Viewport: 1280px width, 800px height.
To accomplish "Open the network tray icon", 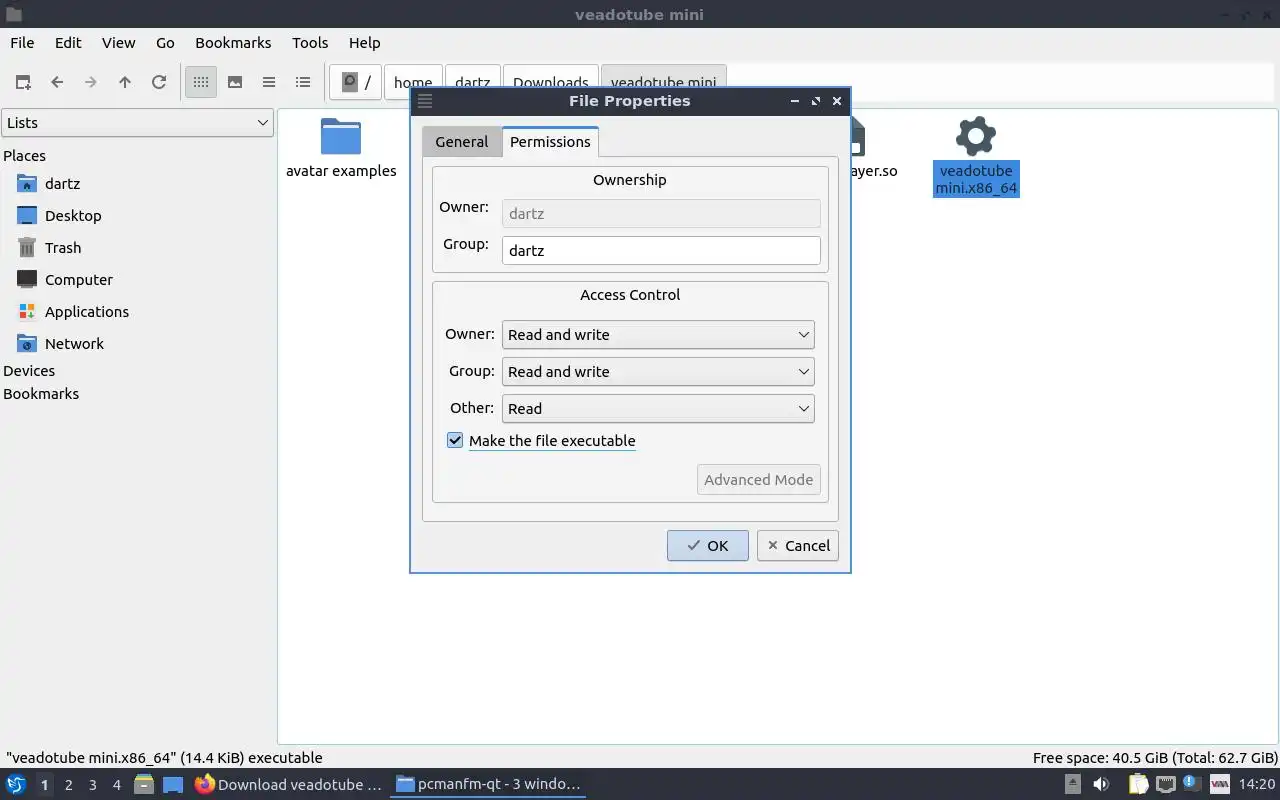I will (x=1166, y=785).
